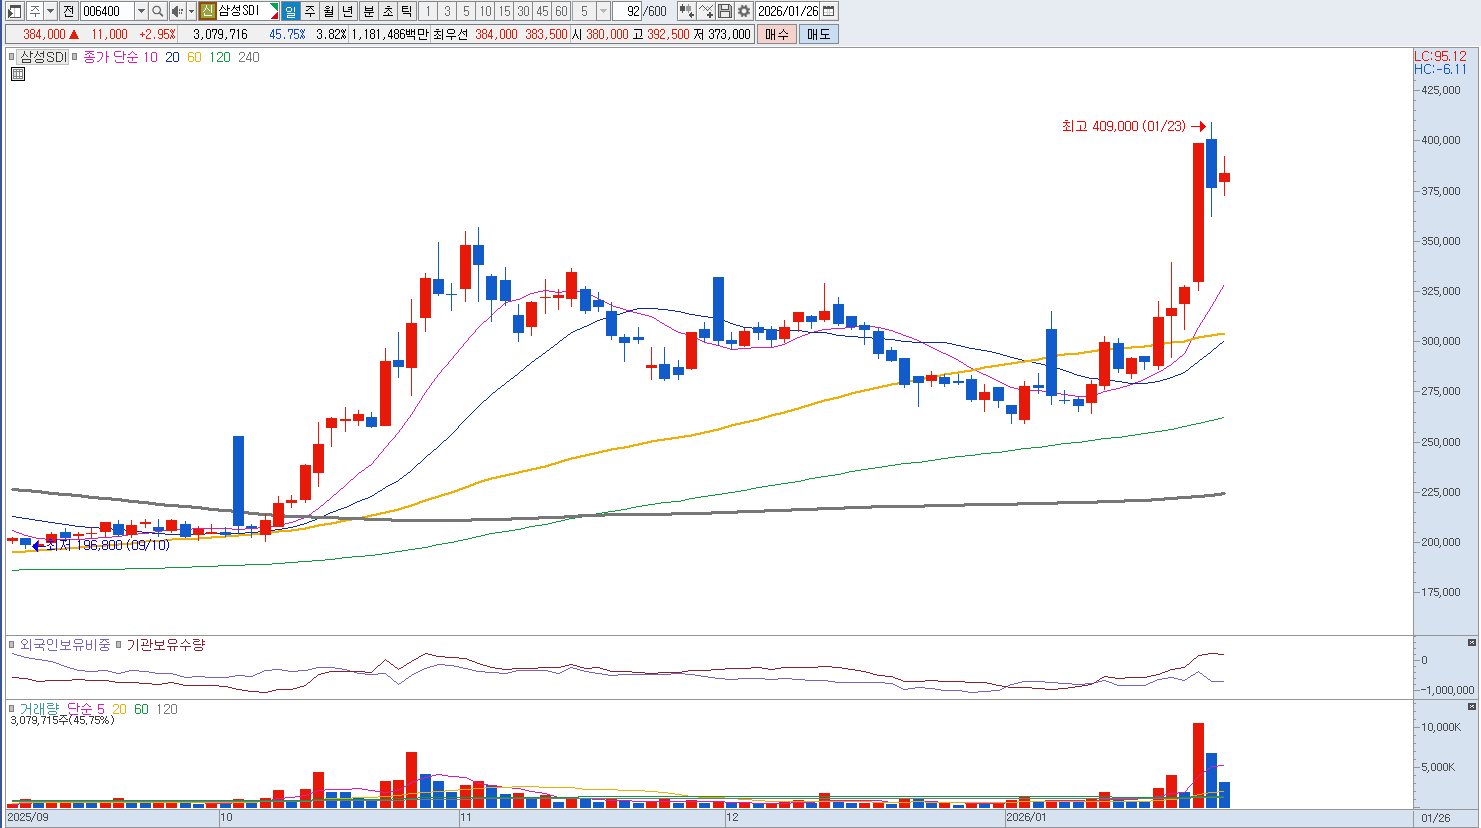
Task: Toggle the 외국인보유비중 indicator marker
Action: point(13,645)
